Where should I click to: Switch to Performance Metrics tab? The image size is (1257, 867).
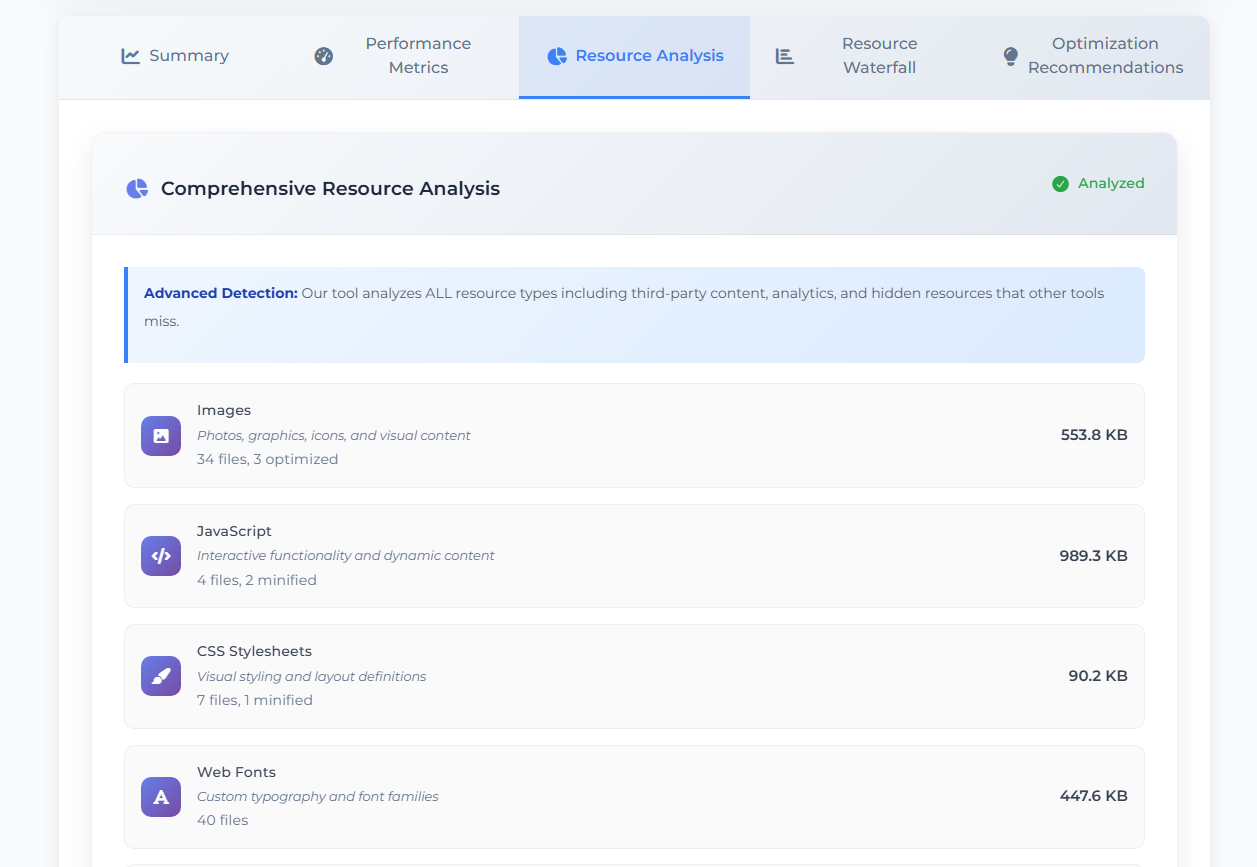404,56
